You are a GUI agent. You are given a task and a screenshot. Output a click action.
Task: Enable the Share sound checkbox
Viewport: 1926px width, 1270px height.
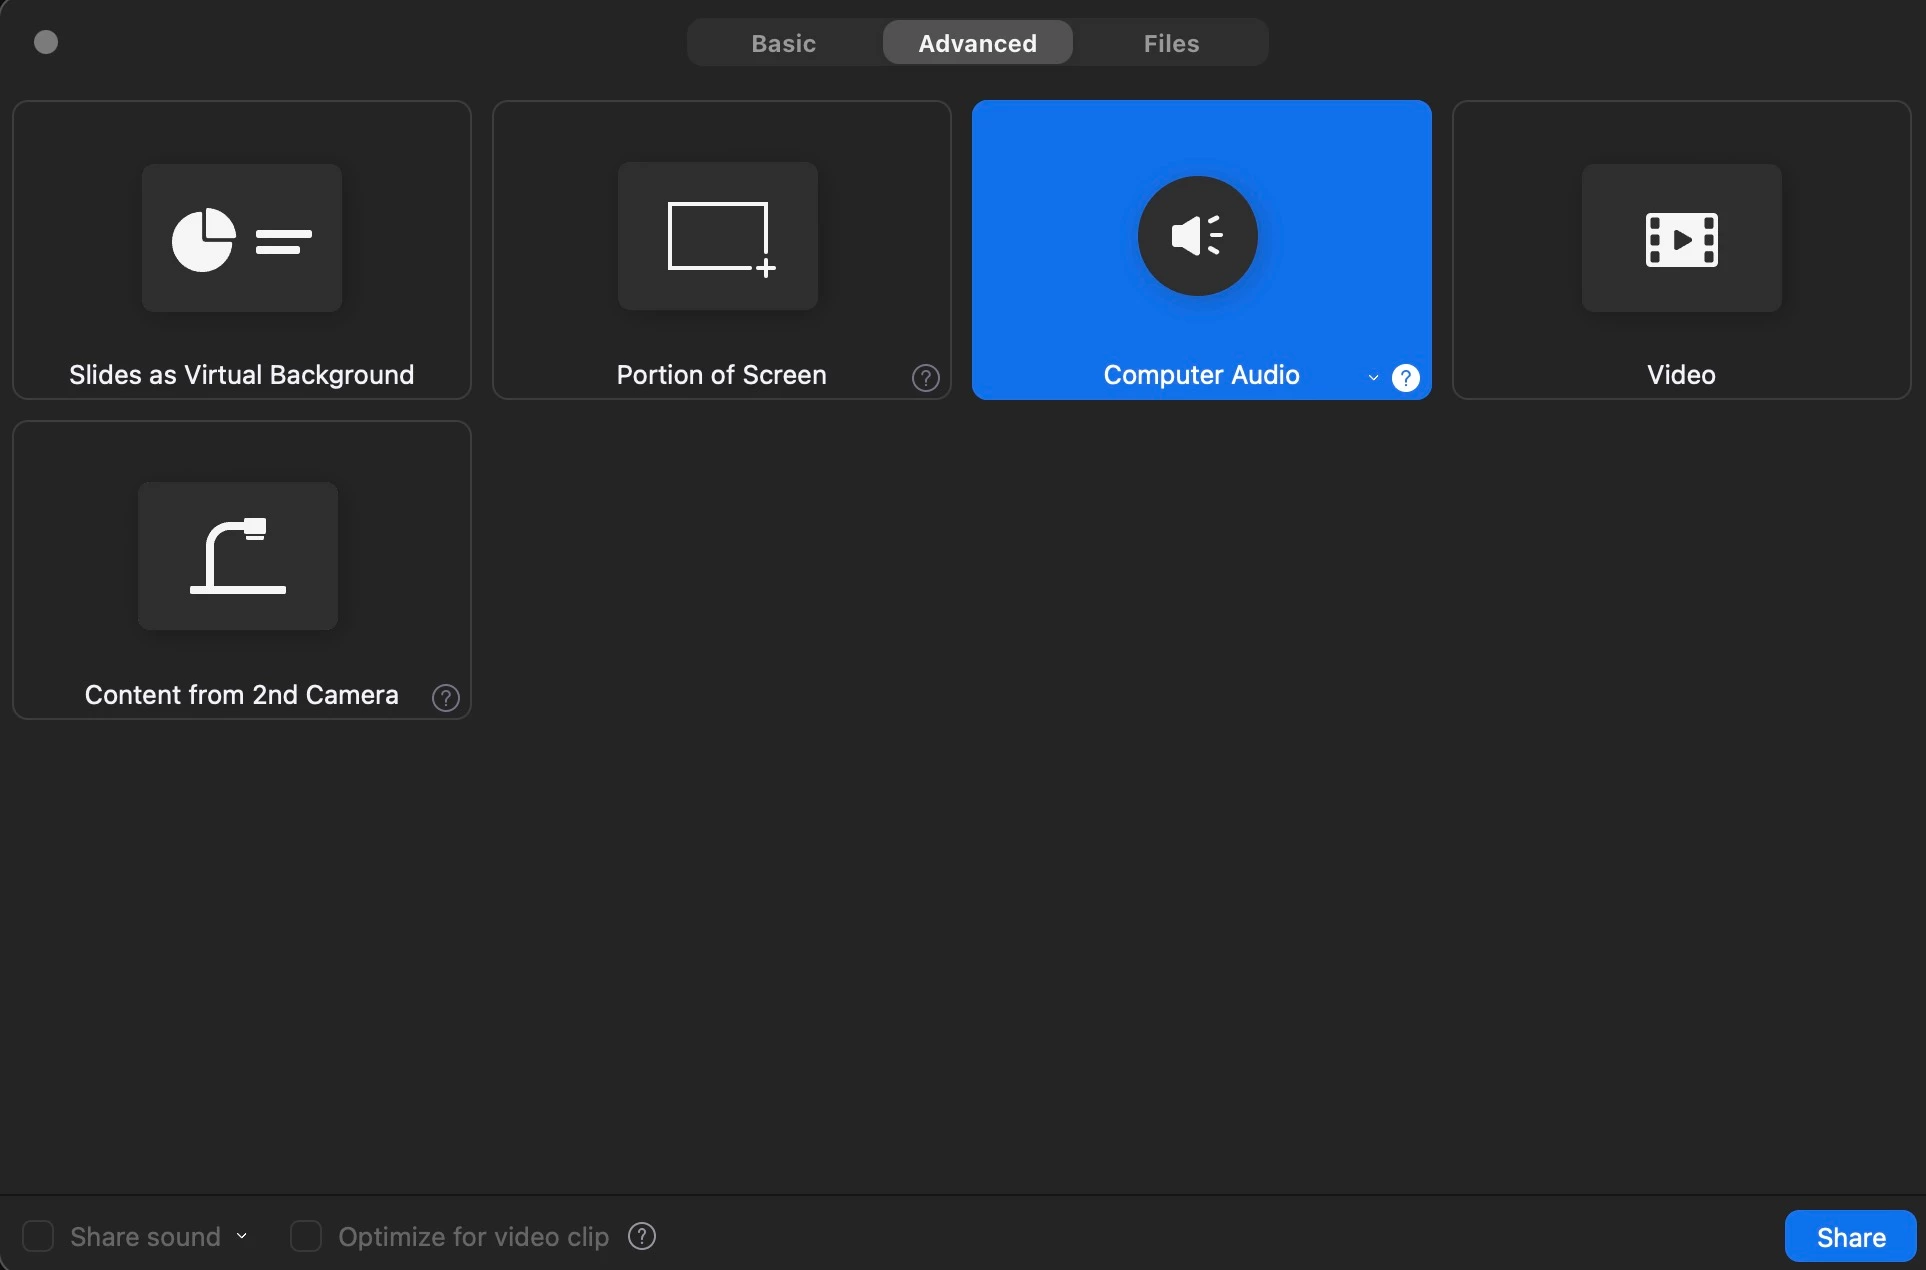coord(38,1237)
